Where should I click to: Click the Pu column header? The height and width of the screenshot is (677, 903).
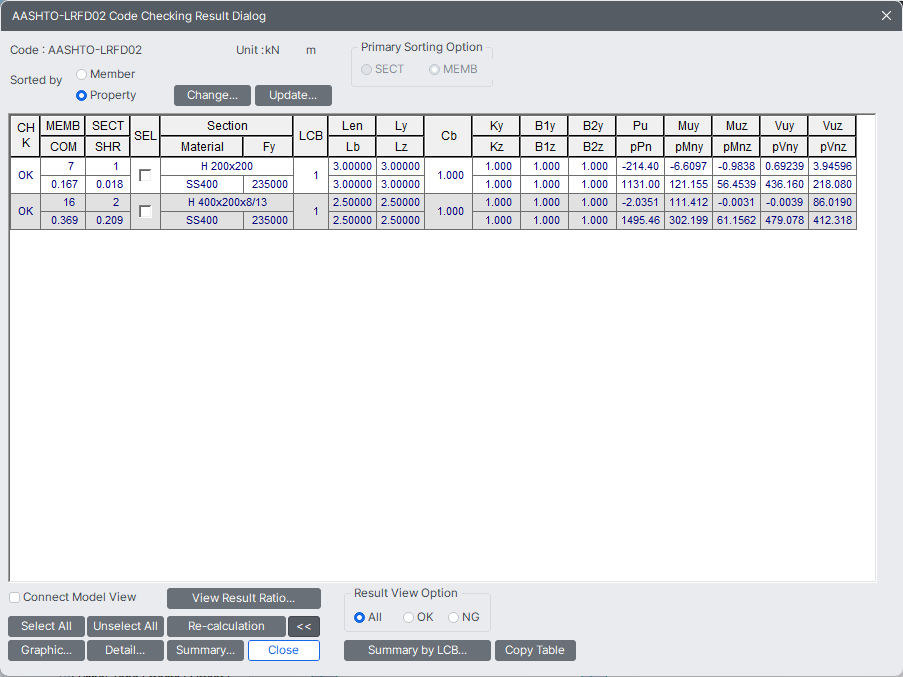click(640, 126)
